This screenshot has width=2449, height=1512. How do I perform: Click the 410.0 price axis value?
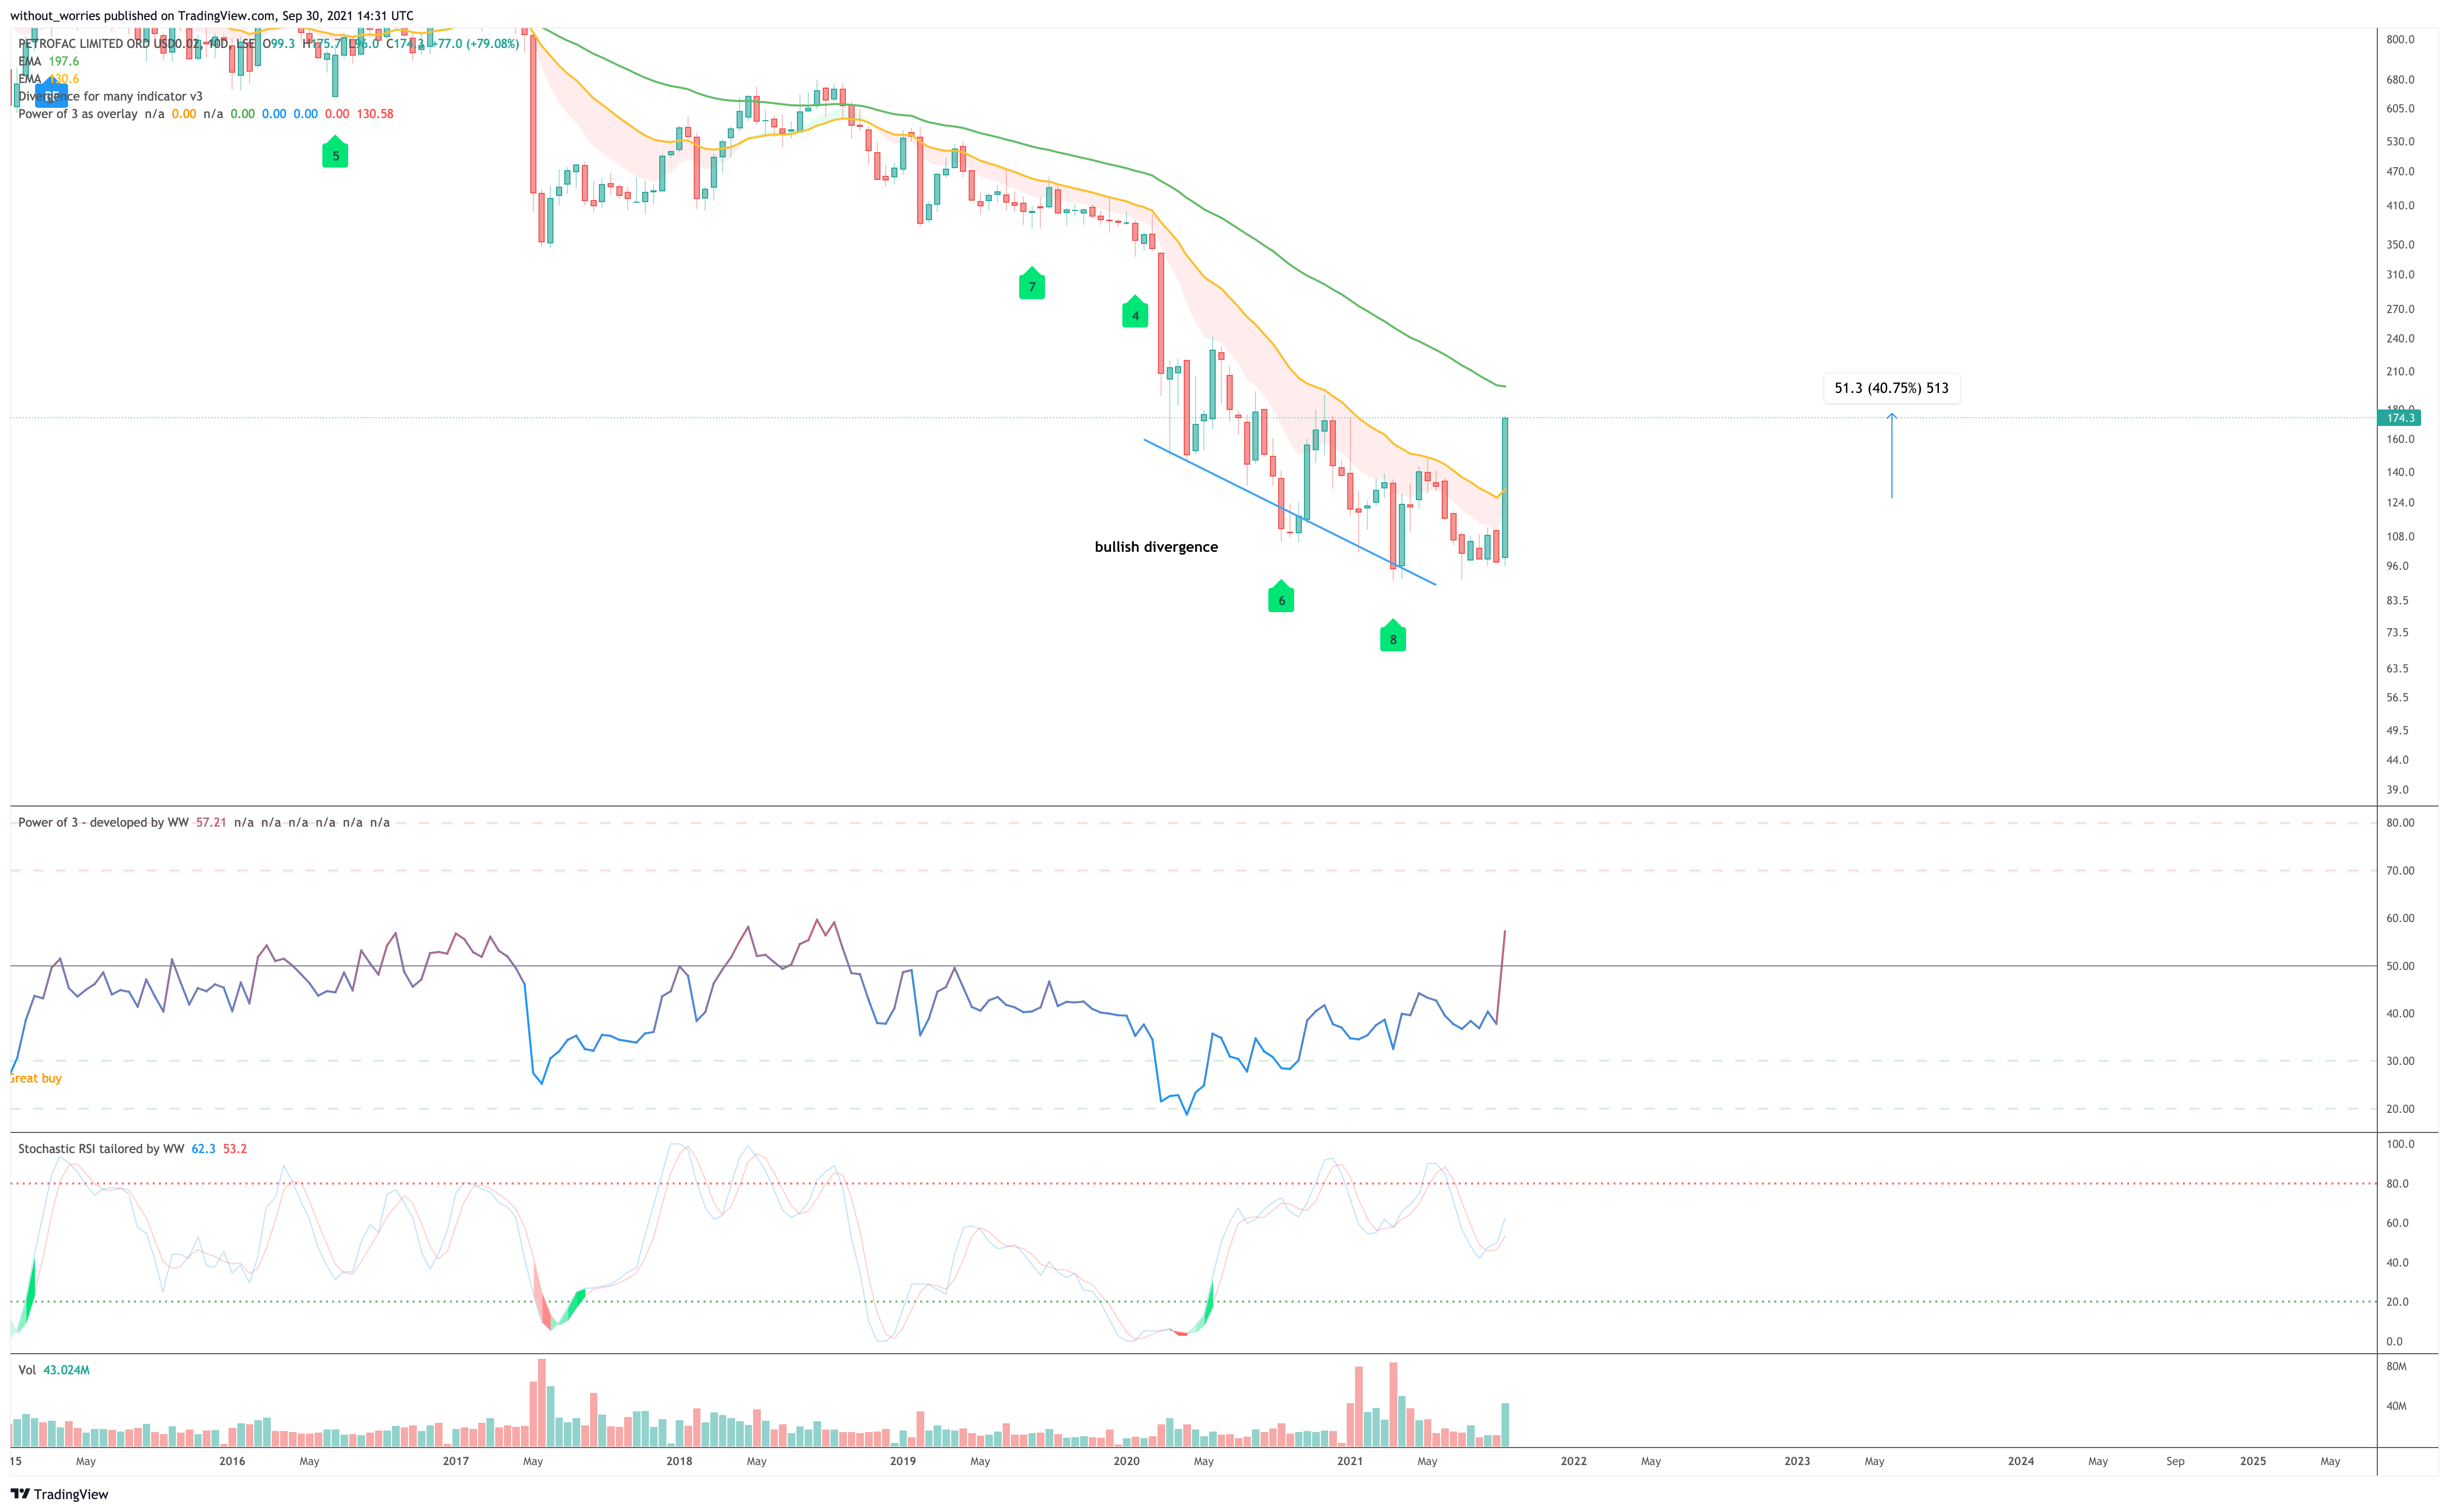tap(2400, 206)
